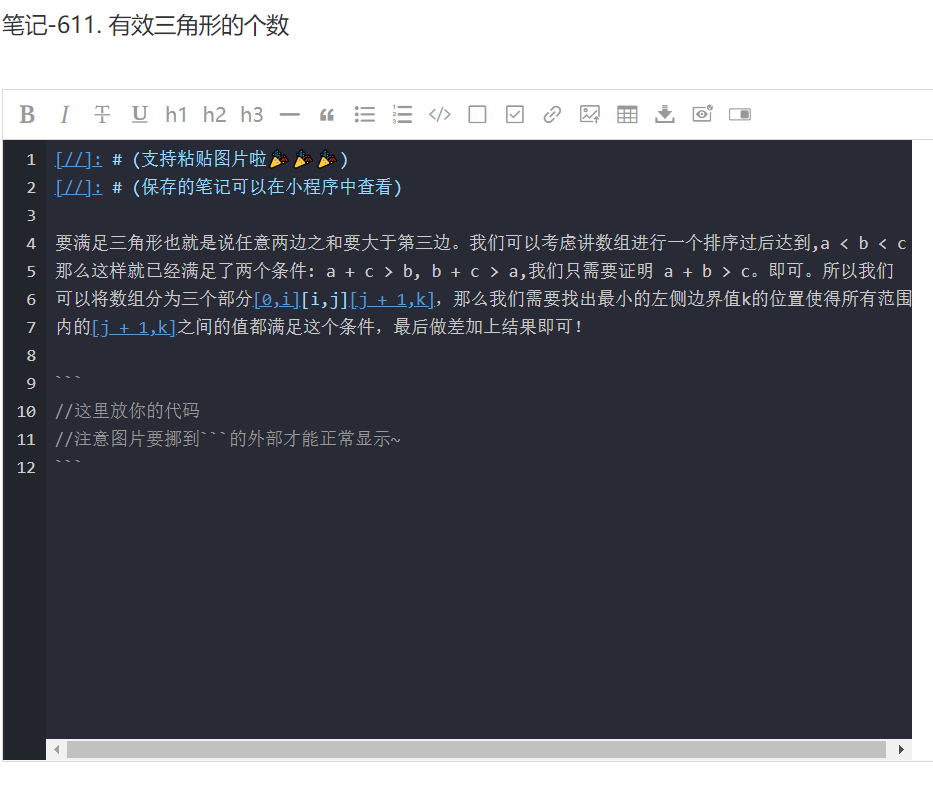Click the task list checkbox icon
The height and width of the screenshot is (789, 933).
point(514,114)
